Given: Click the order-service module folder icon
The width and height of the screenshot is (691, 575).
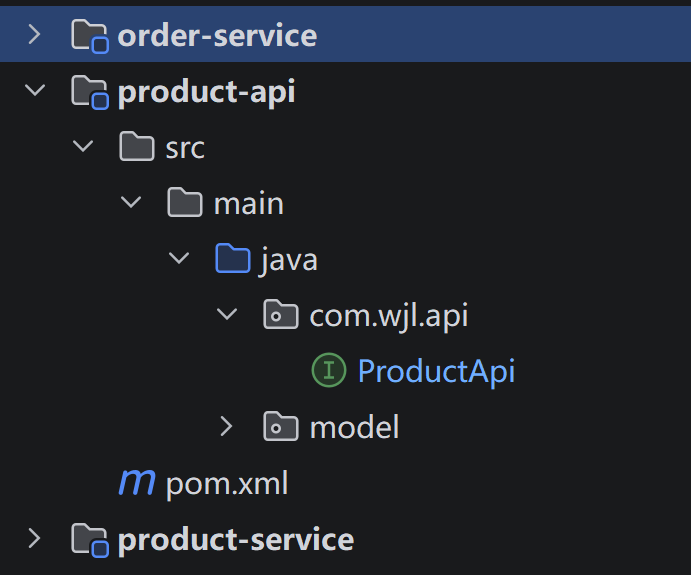Looking at the screenshot, I should pos(90,36).
